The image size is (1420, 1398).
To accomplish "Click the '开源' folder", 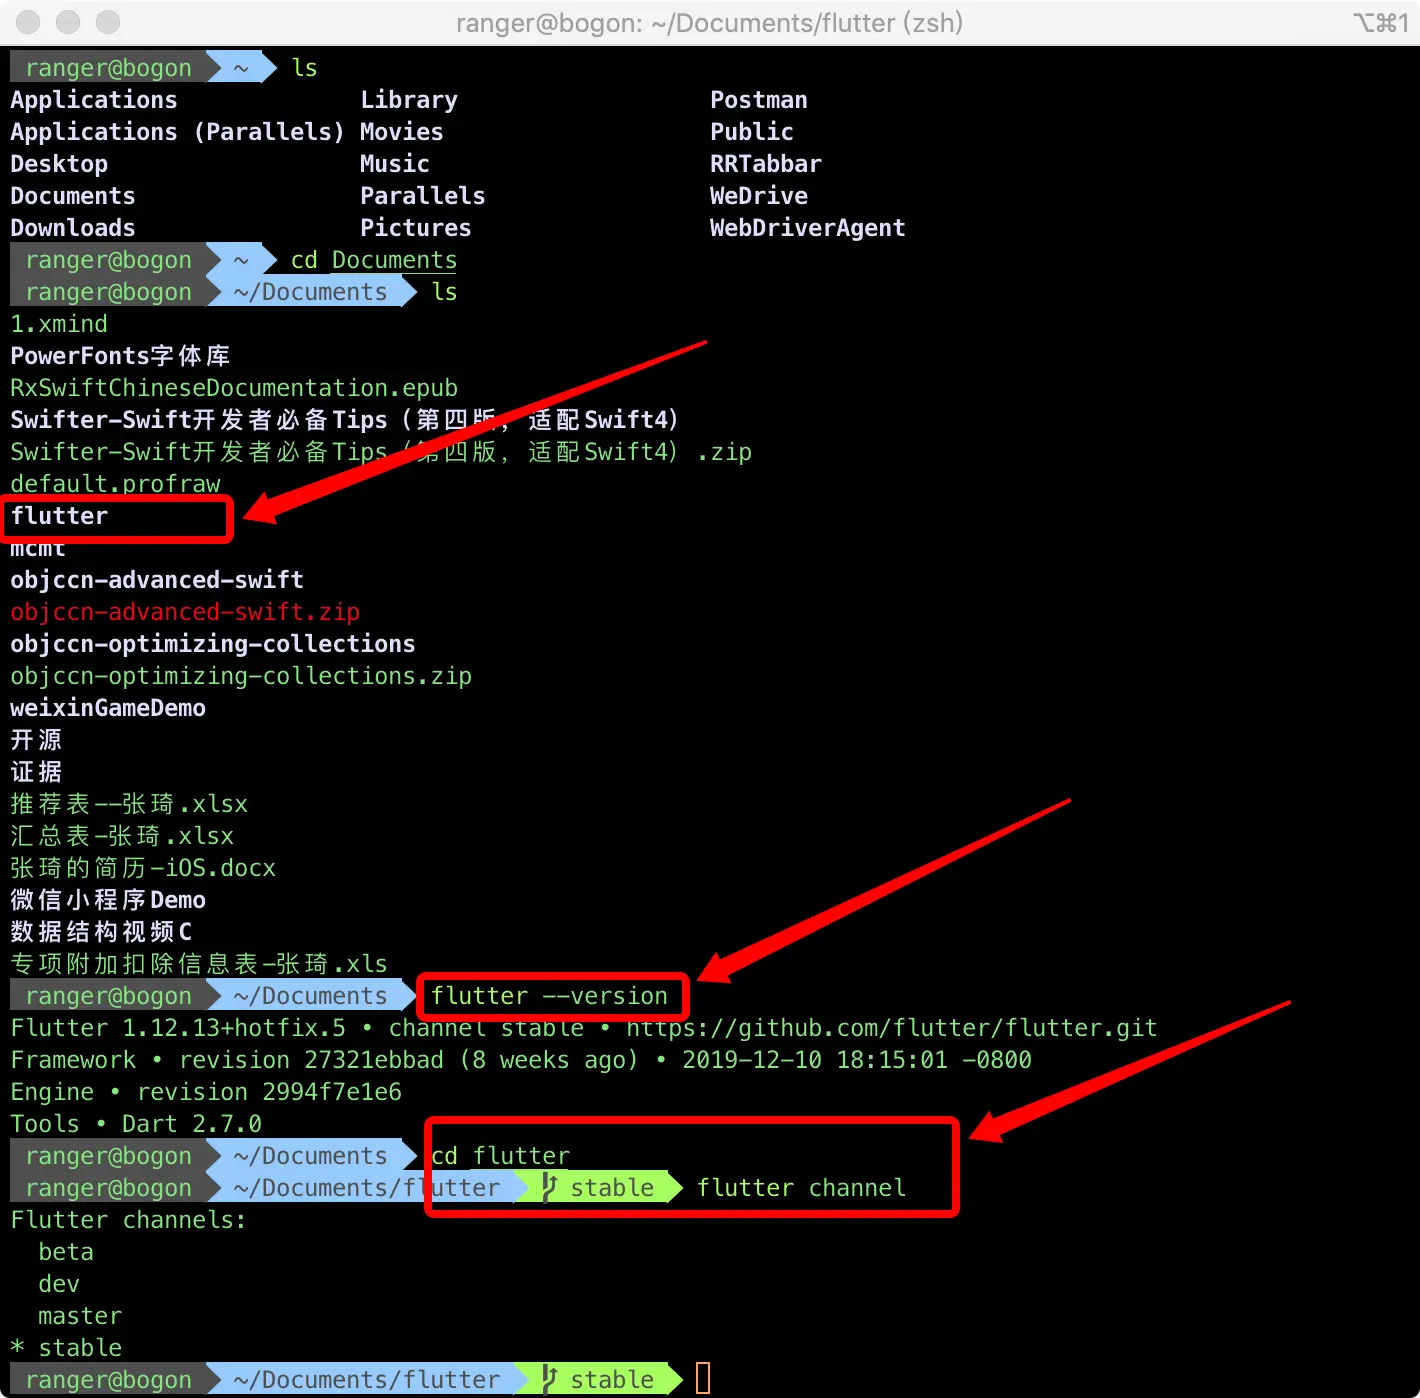I will (36, 740).
